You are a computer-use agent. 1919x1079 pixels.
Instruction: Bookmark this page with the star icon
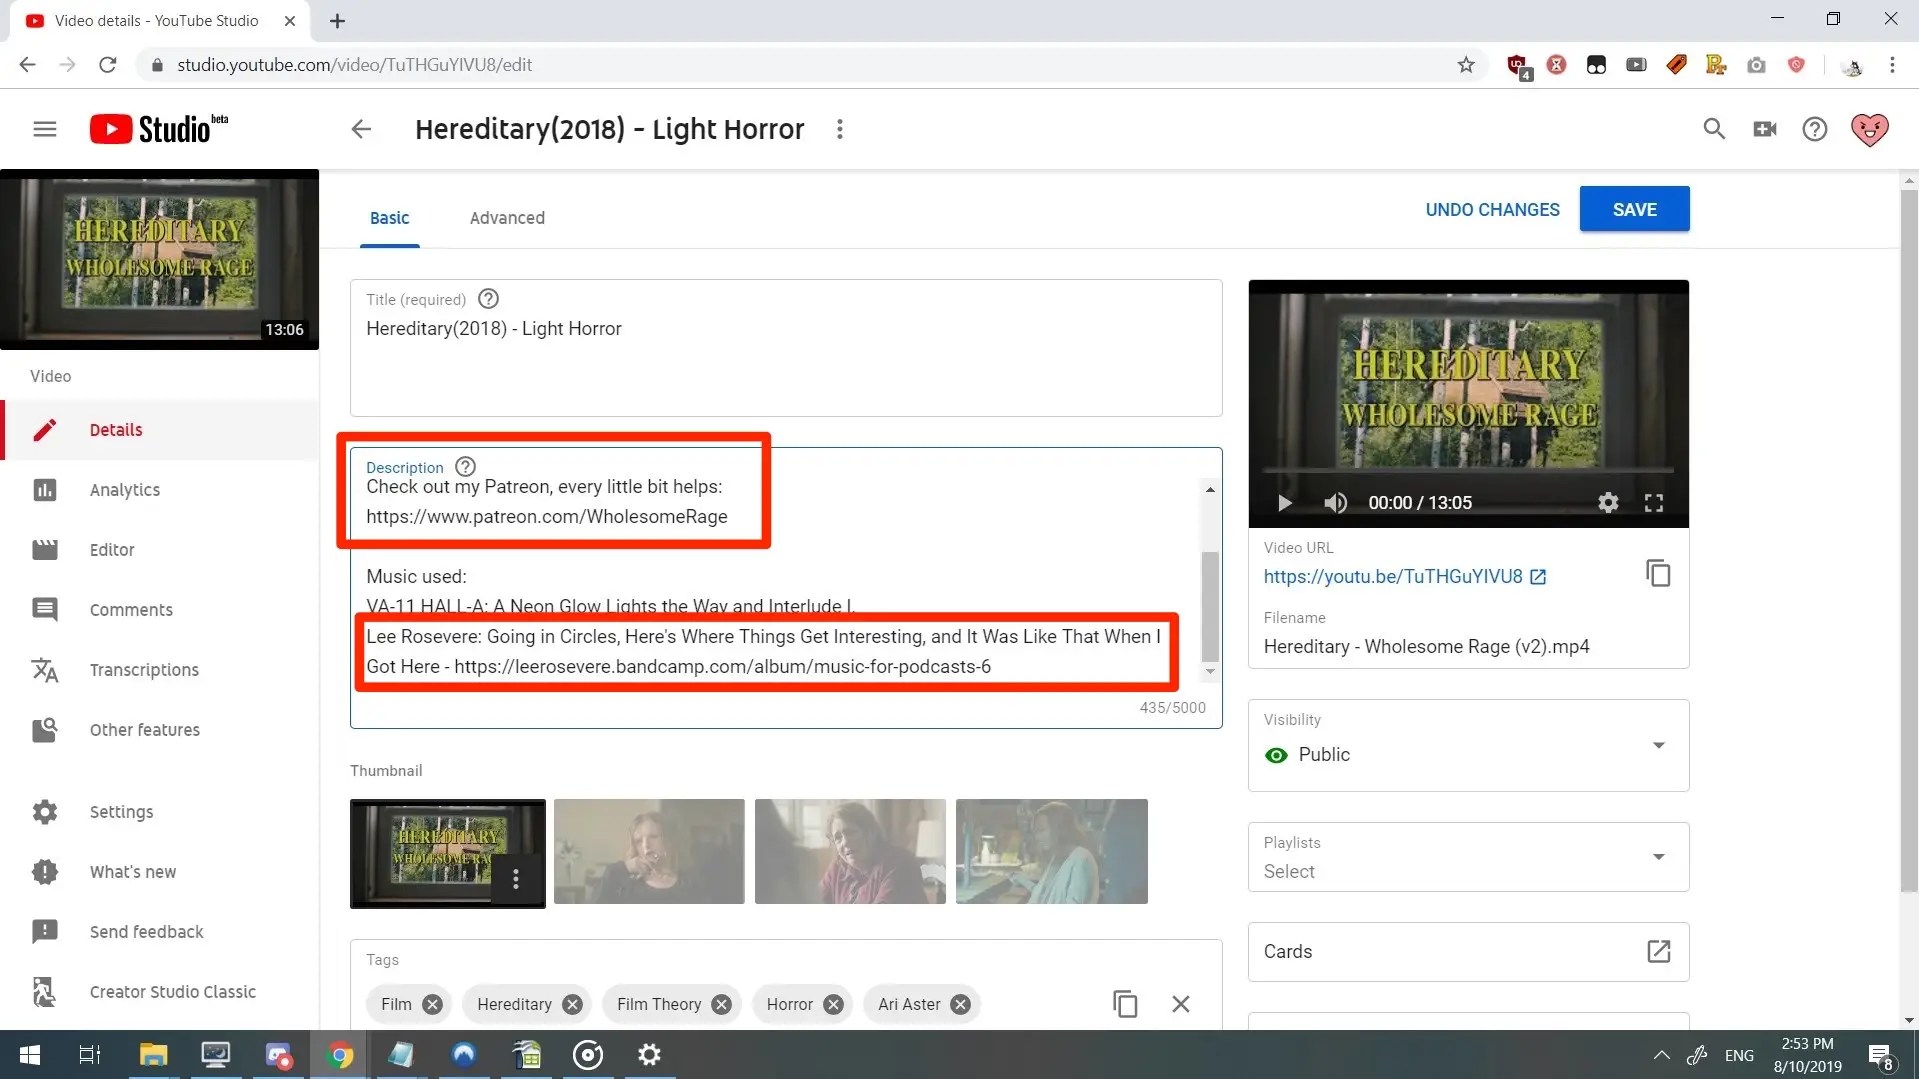coord(1466,65)
